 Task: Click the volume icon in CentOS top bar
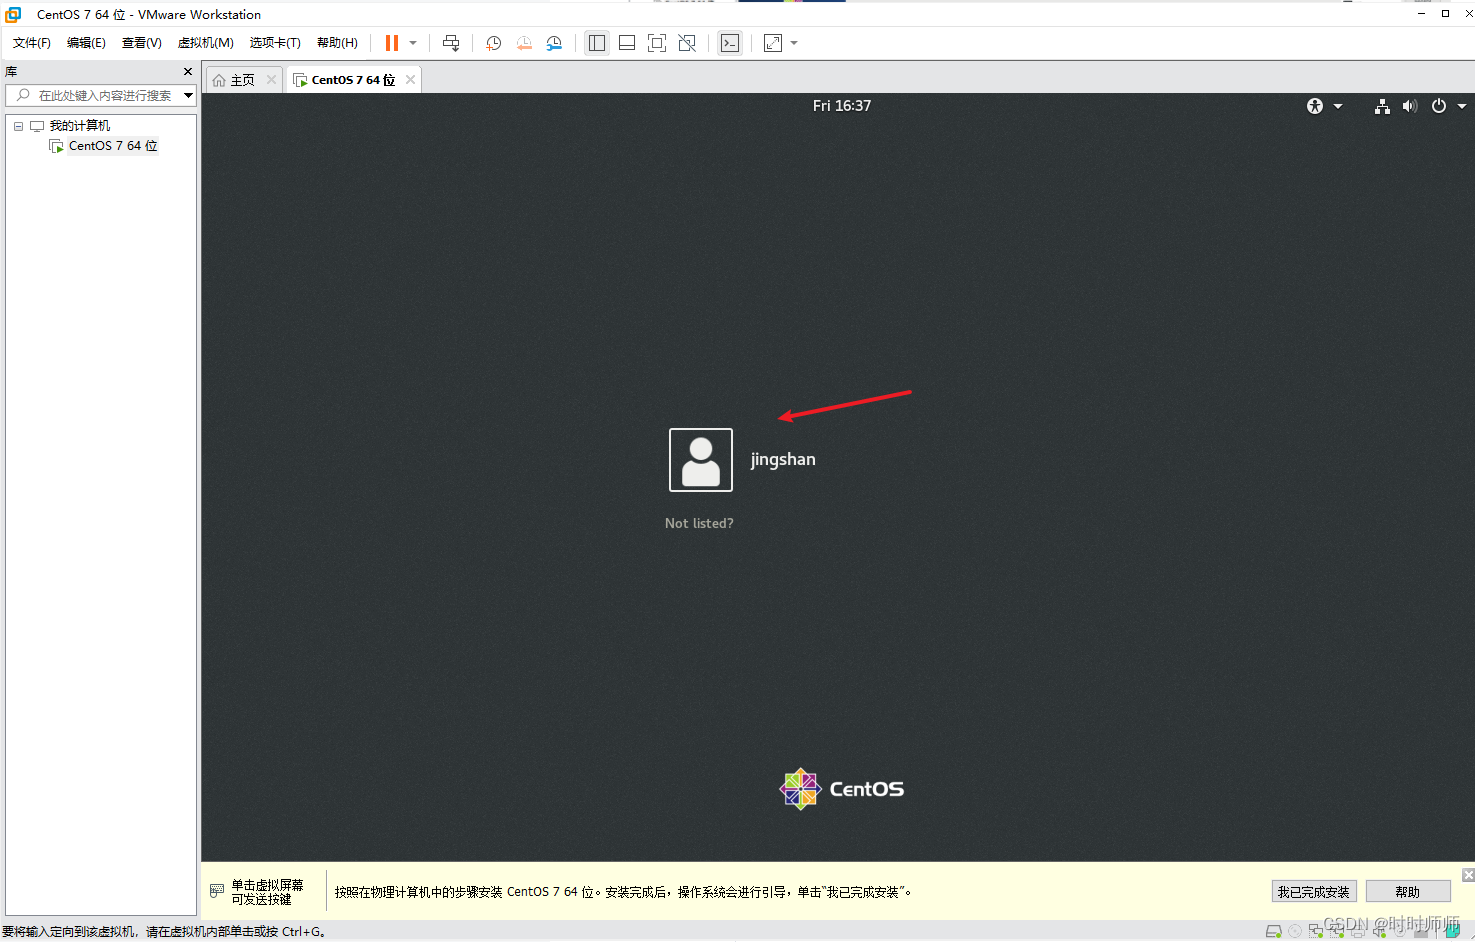click(x=1410, y=106)
